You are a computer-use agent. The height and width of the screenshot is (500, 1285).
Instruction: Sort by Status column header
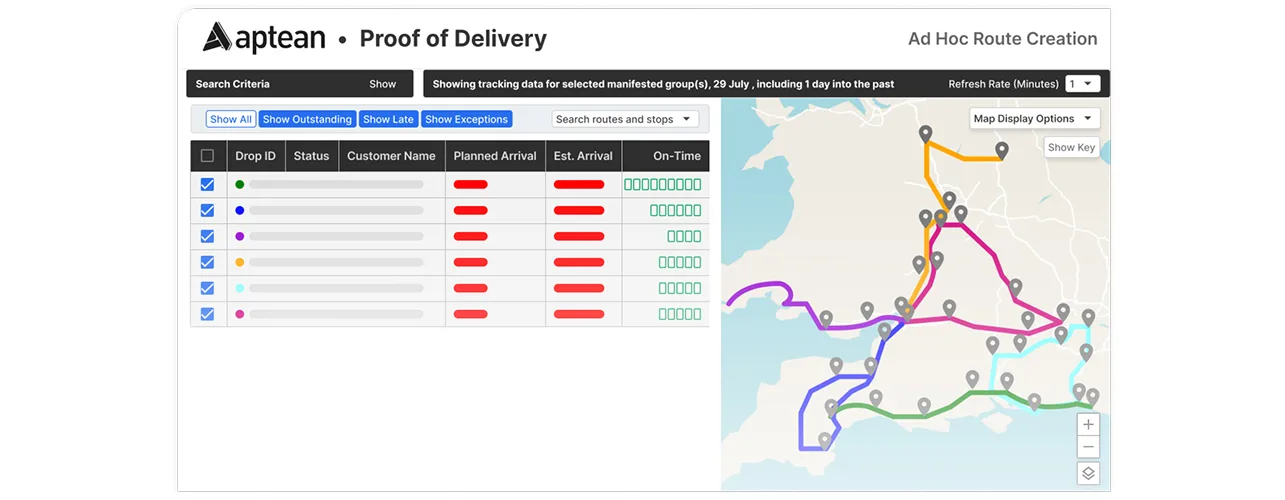pos(312,156)
